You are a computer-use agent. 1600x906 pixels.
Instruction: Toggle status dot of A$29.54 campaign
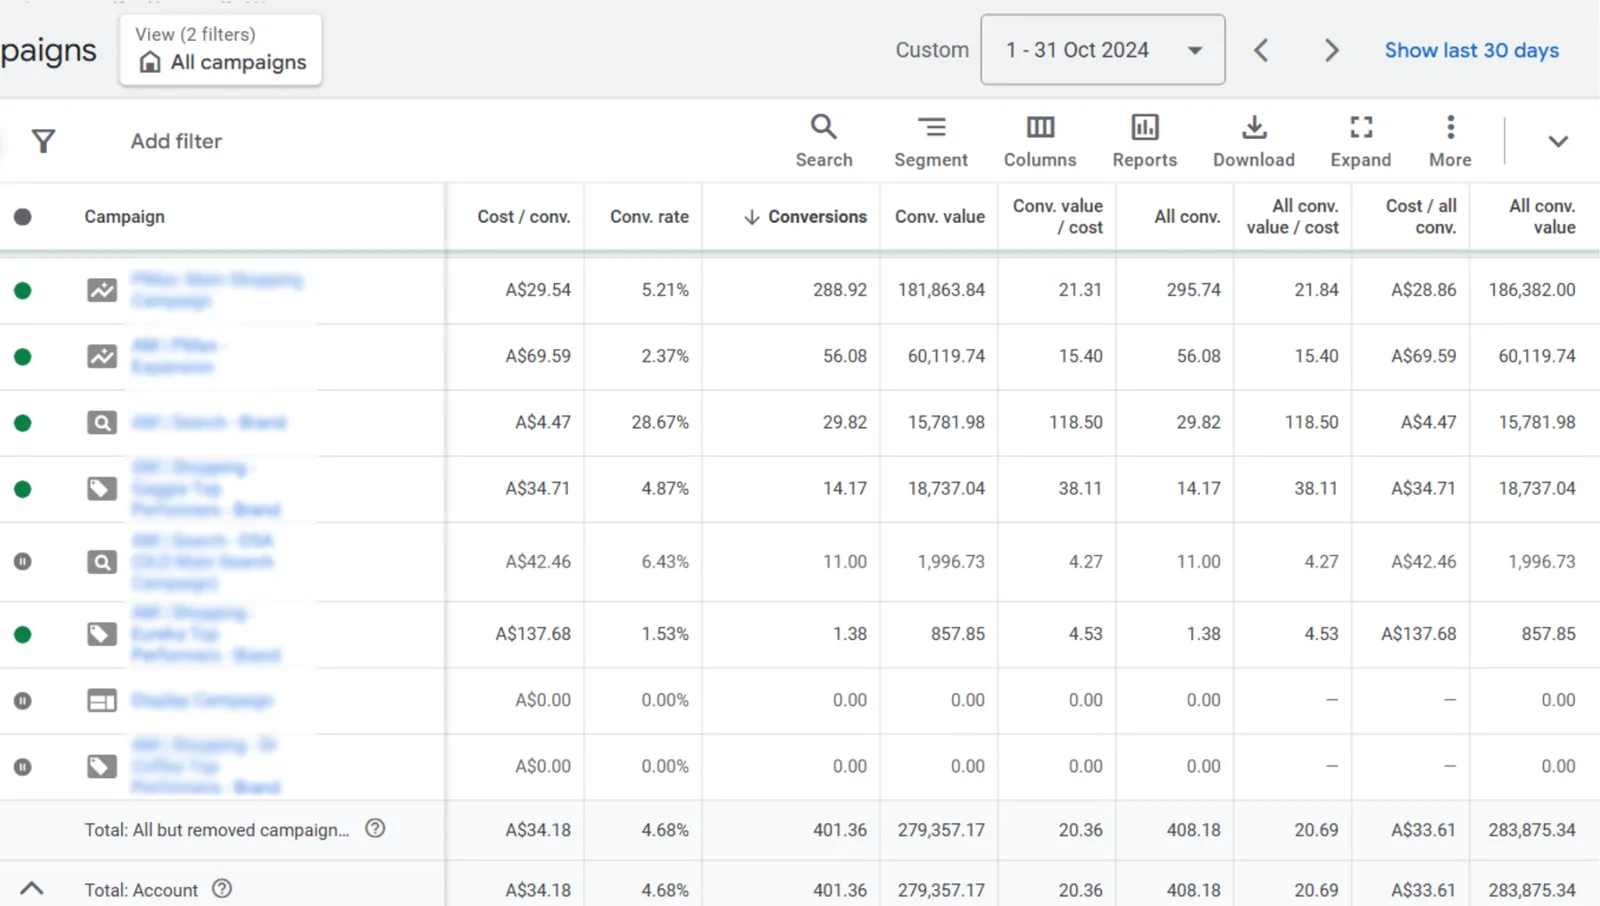coord(22,290)
